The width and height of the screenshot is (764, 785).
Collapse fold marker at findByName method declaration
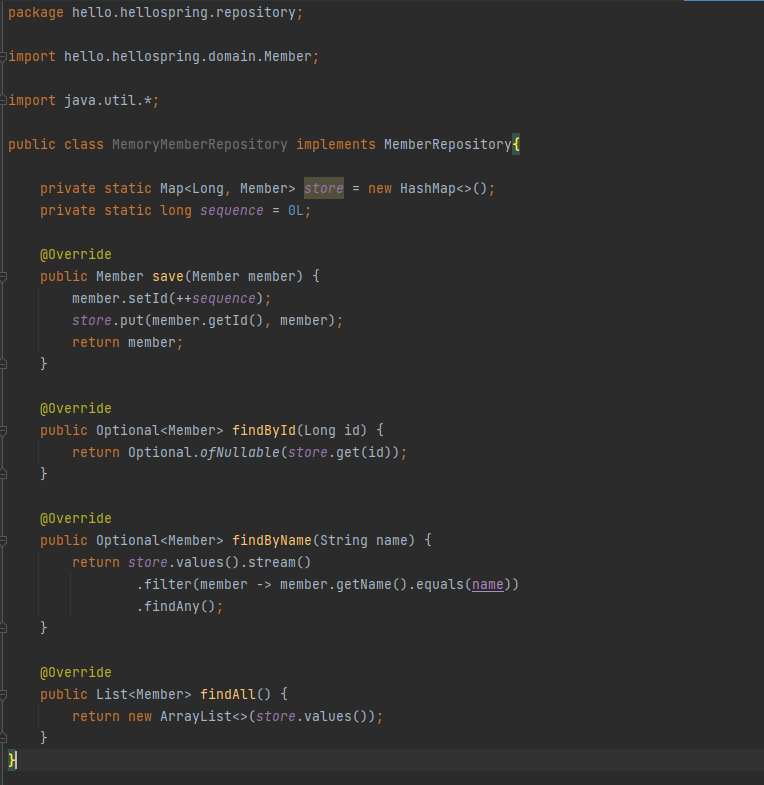coord(3,541)
